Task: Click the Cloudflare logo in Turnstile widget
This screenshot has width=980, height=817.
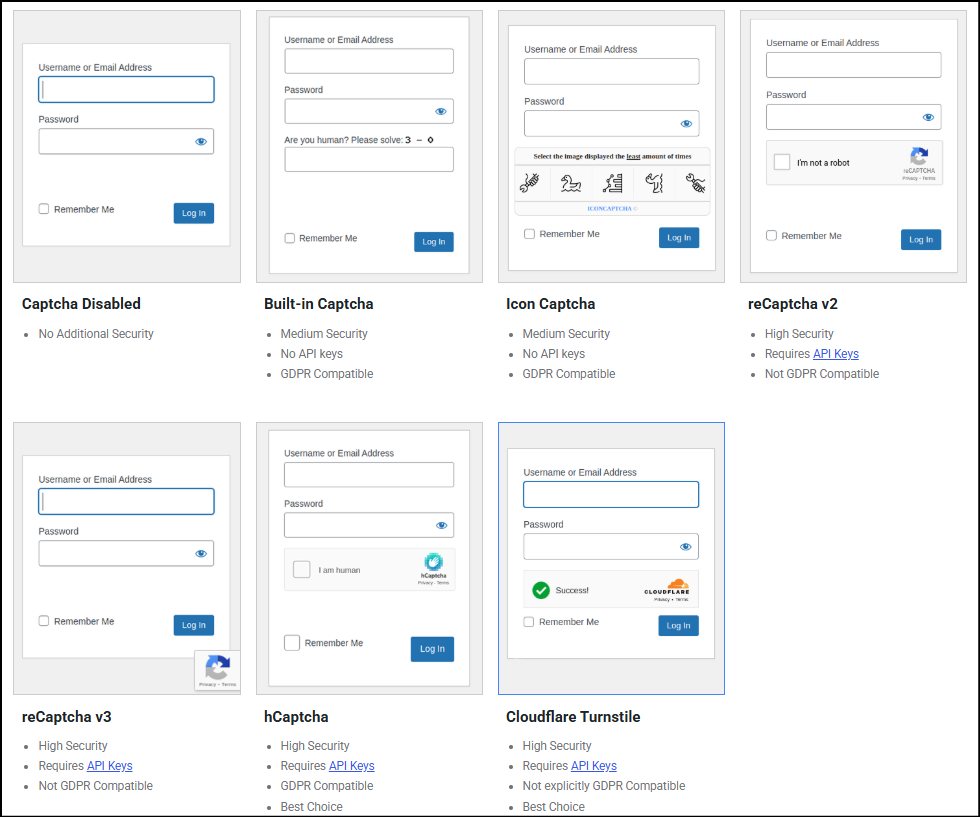Action: [x=667, y=588]
